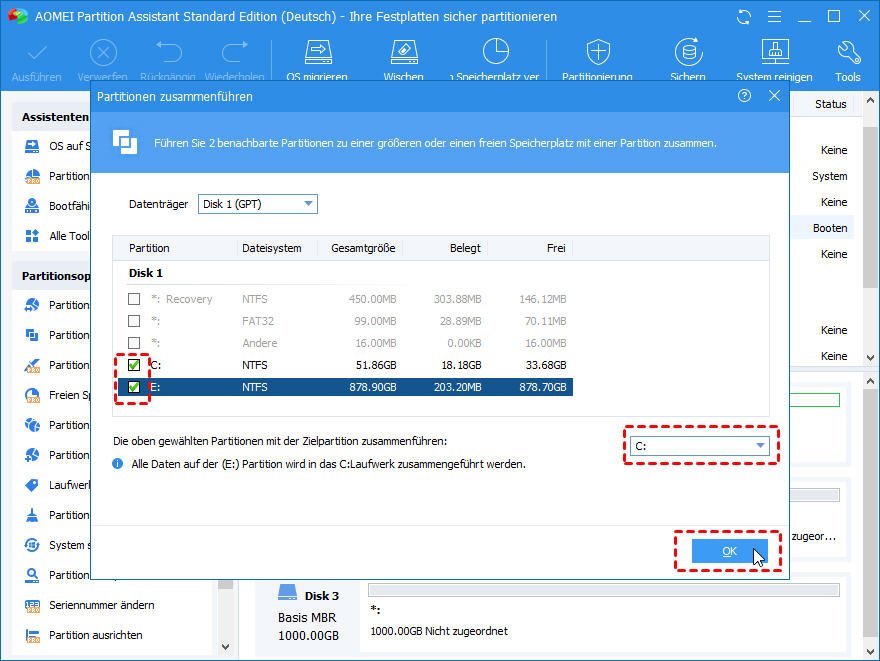Click the System sidebar icon

click(x=32, y=545)
